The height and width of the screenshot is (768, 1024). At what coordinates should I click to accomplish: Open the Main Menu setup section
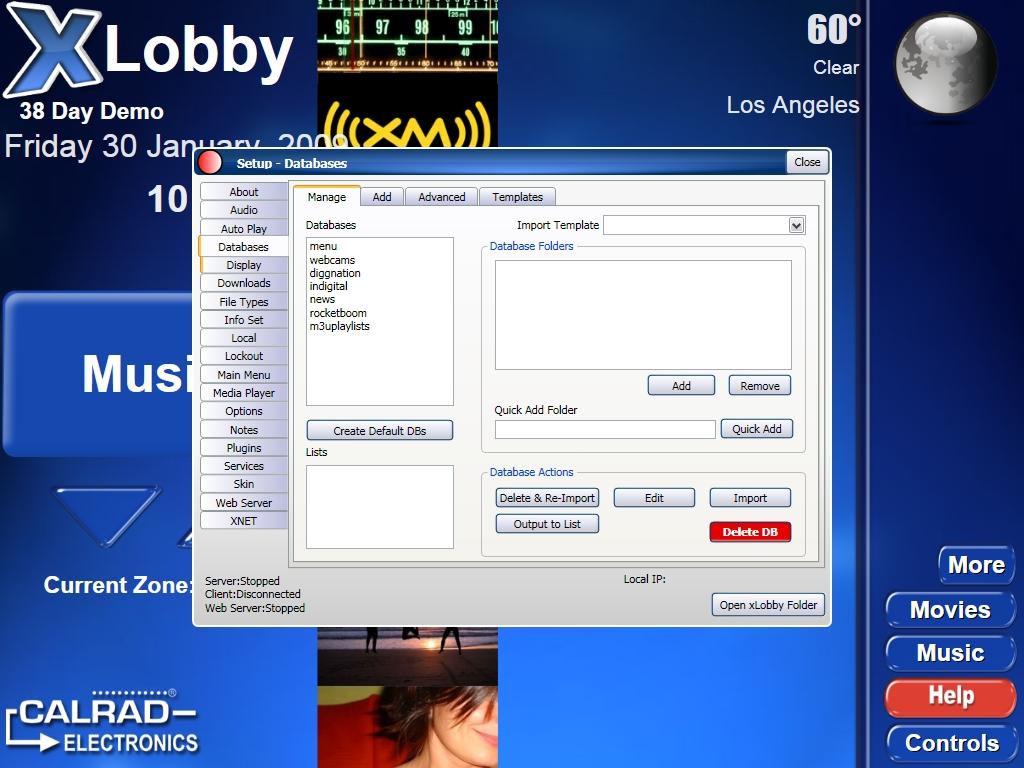click(x=244, y=375)
